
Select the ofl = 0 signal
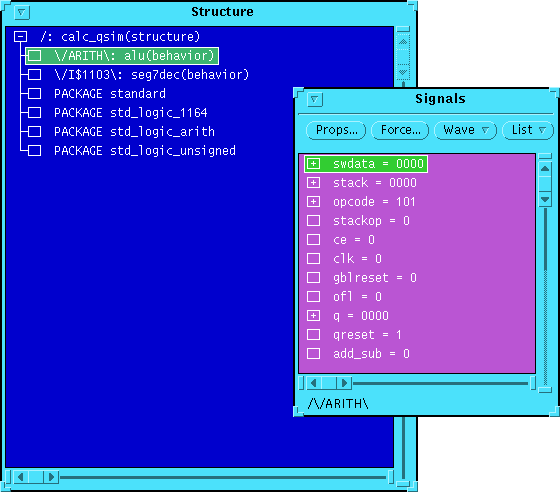357,296
